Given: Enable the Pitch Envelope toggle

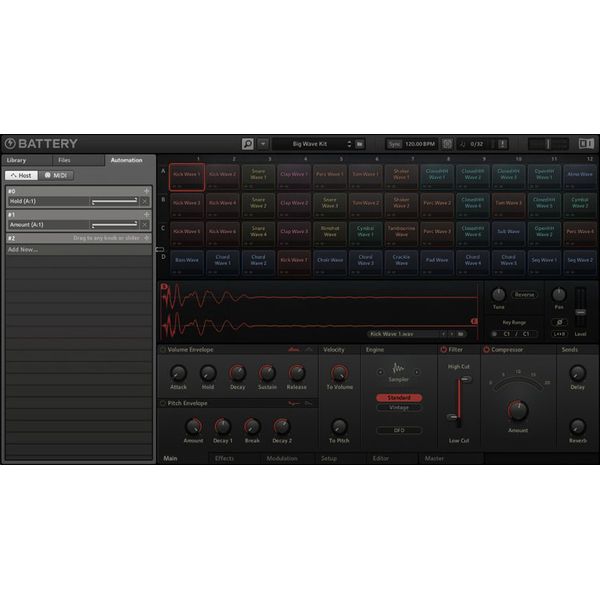Looking at the screenshot, I should [x=163, y=403].
